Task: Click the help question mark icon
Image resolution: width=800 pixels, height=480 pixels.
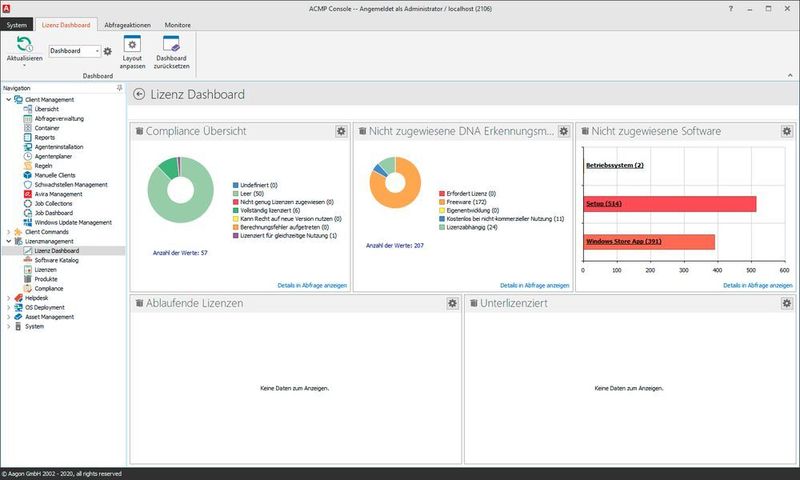Action: [731, 9]
